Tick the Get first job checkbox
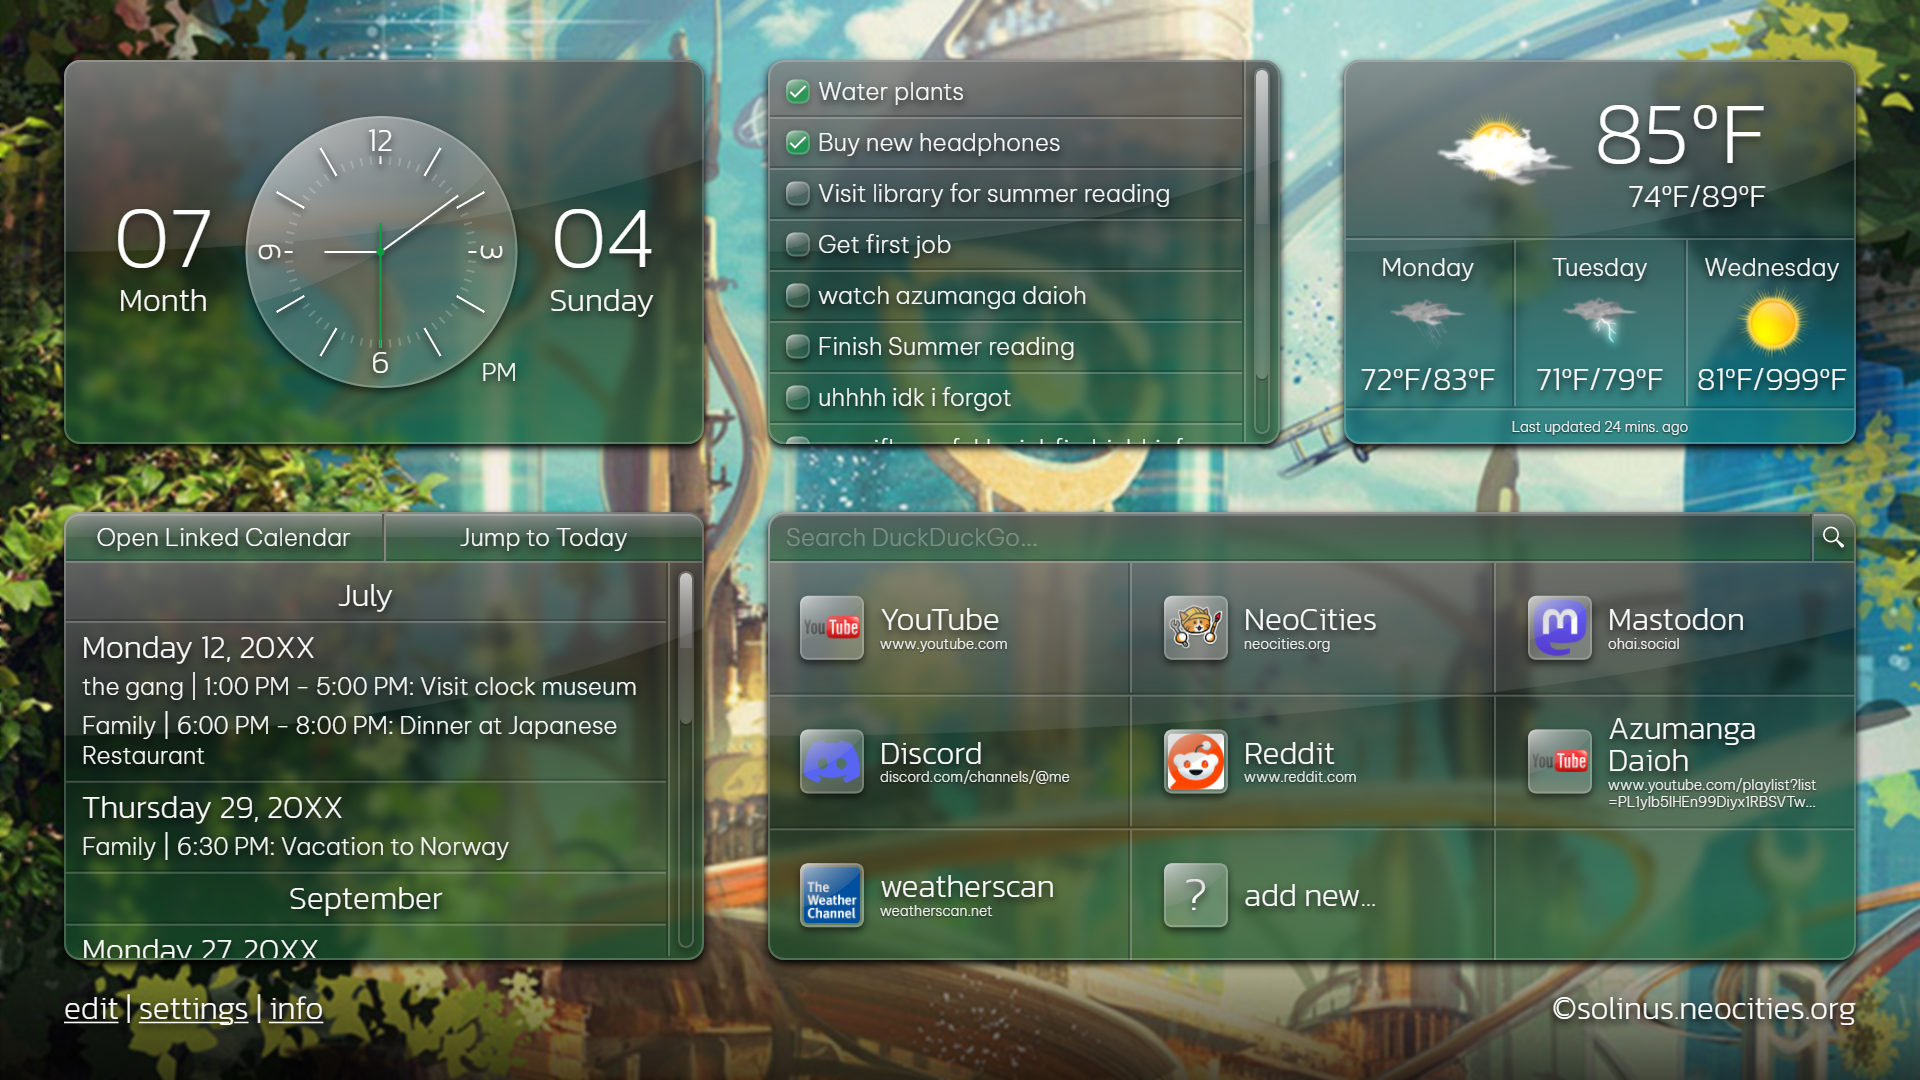This screenshot has width=1920, height=1080. pyautogui.click(x=797, y=245)
